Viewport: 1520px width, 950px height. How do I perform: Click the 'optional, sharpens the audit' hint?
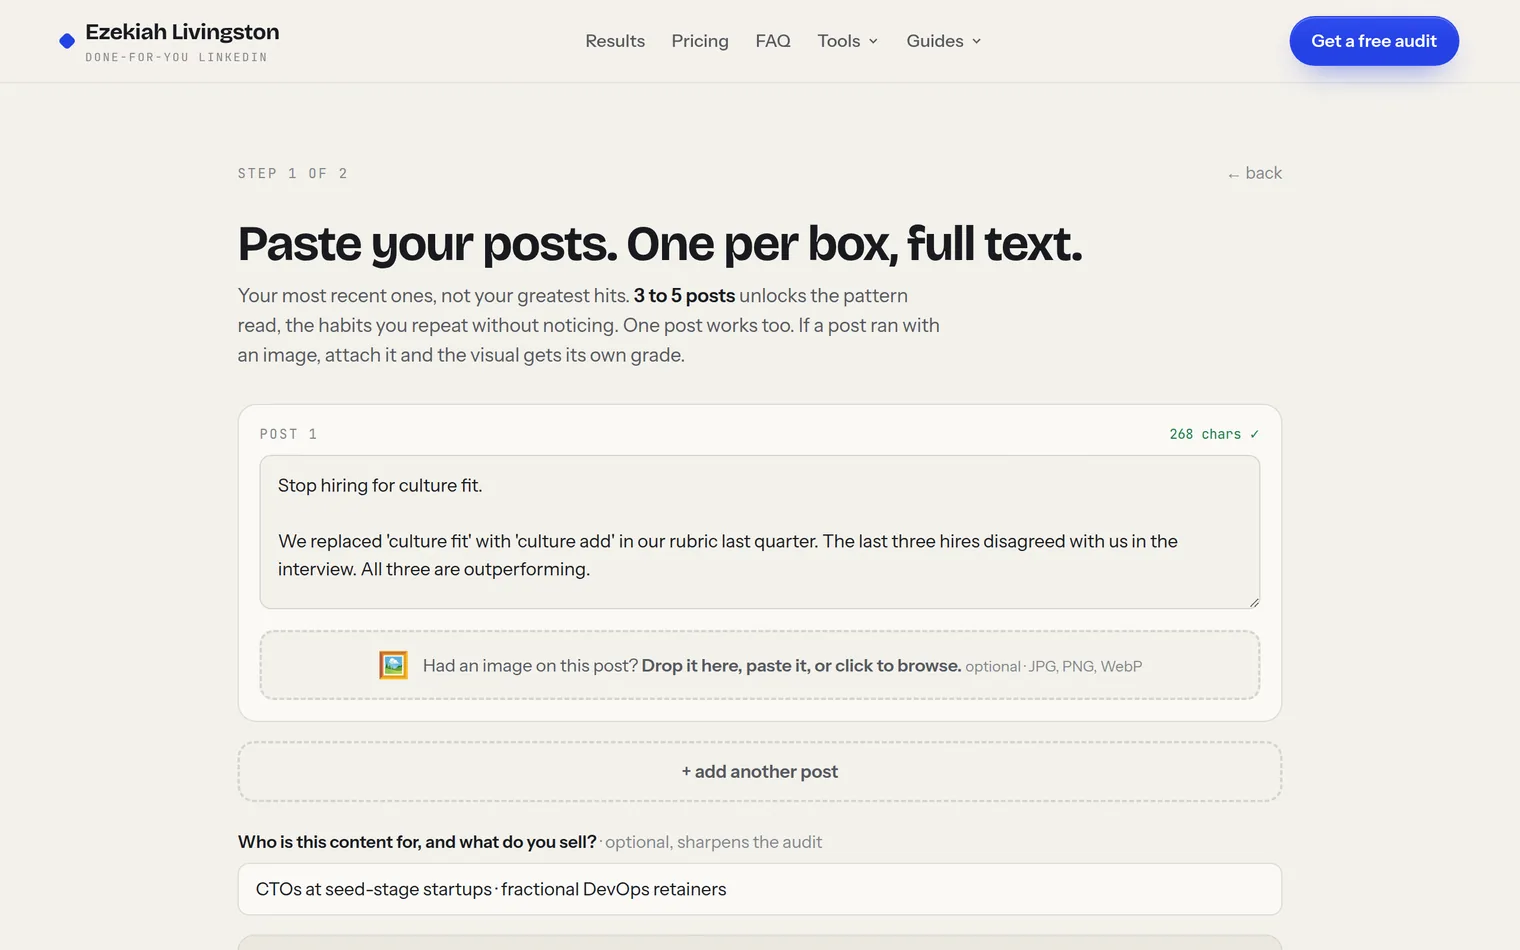tap(713, 842)
